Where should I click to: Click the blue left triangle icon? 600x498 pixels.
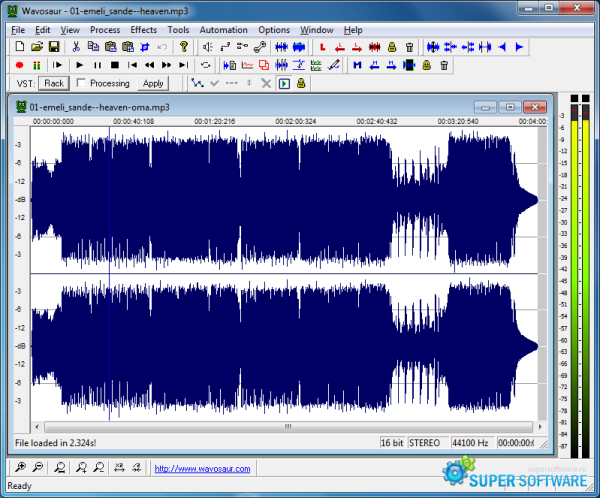[502, 47]
